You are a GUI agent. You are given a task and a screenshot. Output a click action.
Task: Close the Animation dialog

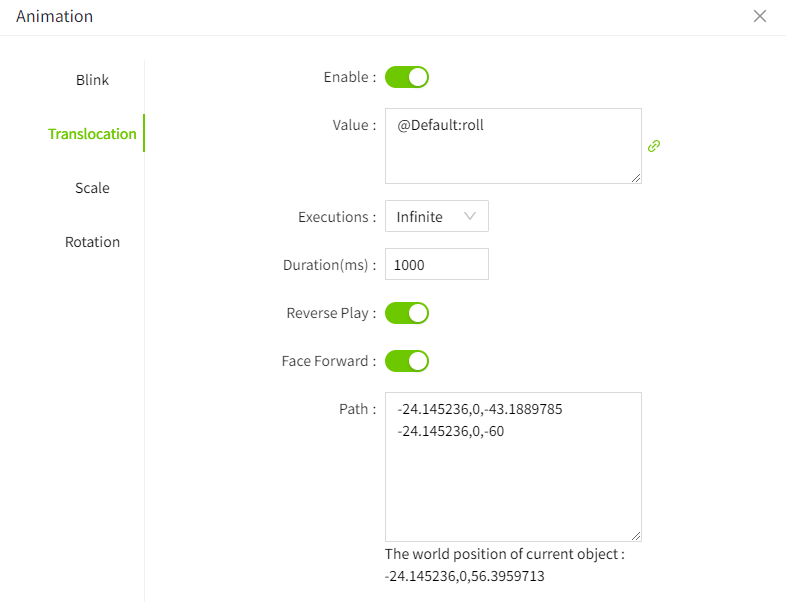click(x=760, y=16)
